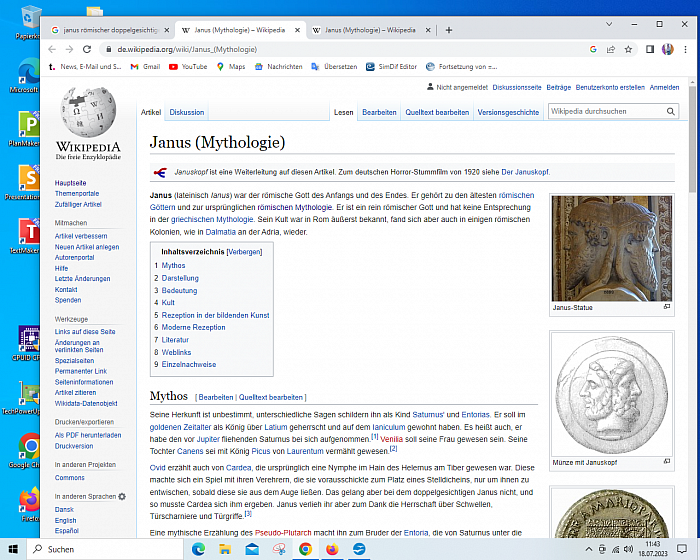700x560 pixels.
Task: Open the Janus-Statue photo thumbnail
Action: tap(612, 248)
